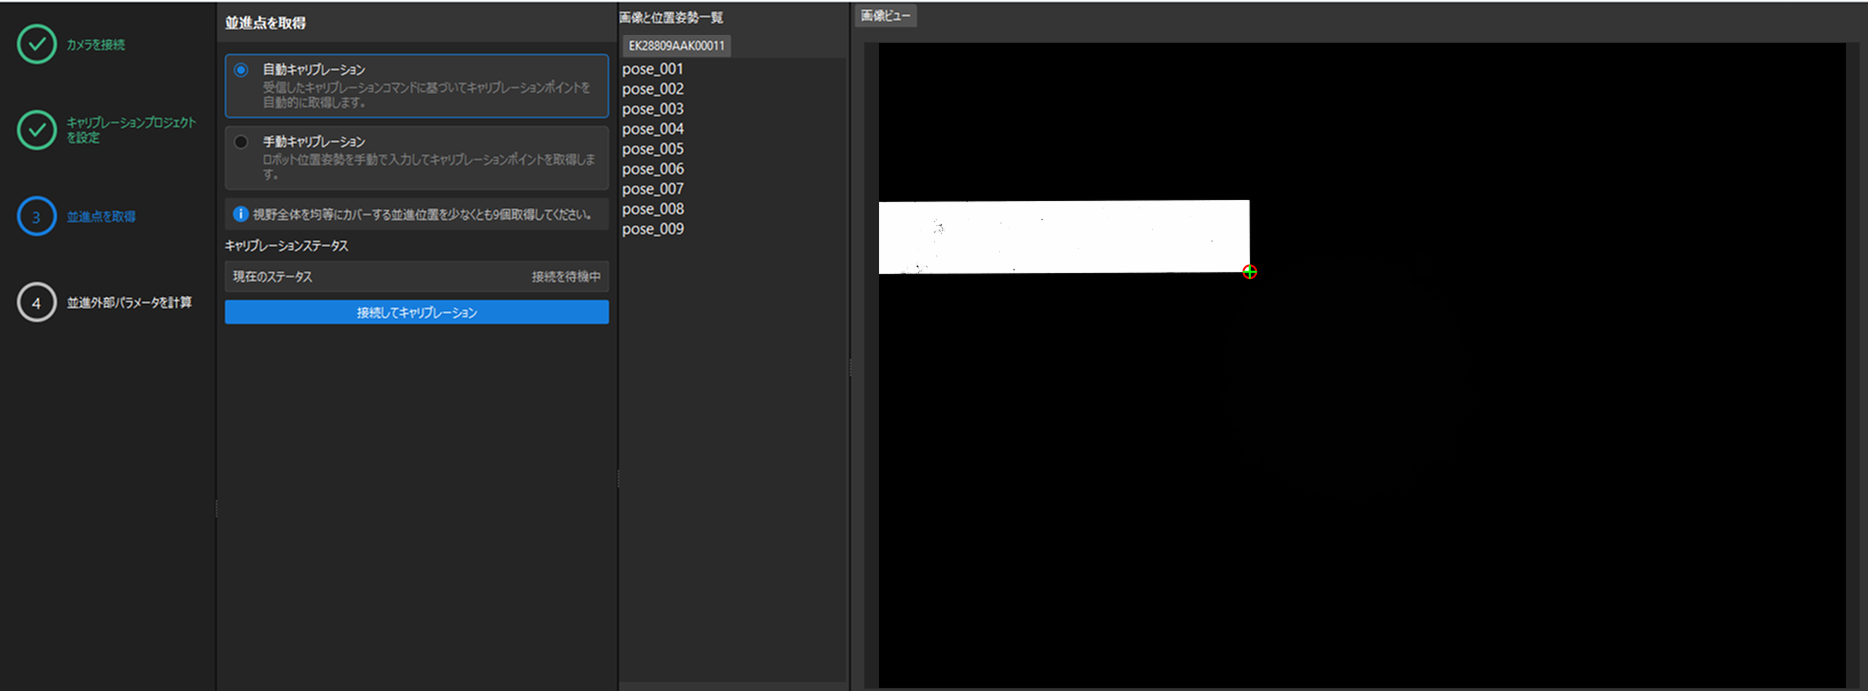Select the 自動キャリブレーション radio button

pyautogui.click(x=241, y=70)
